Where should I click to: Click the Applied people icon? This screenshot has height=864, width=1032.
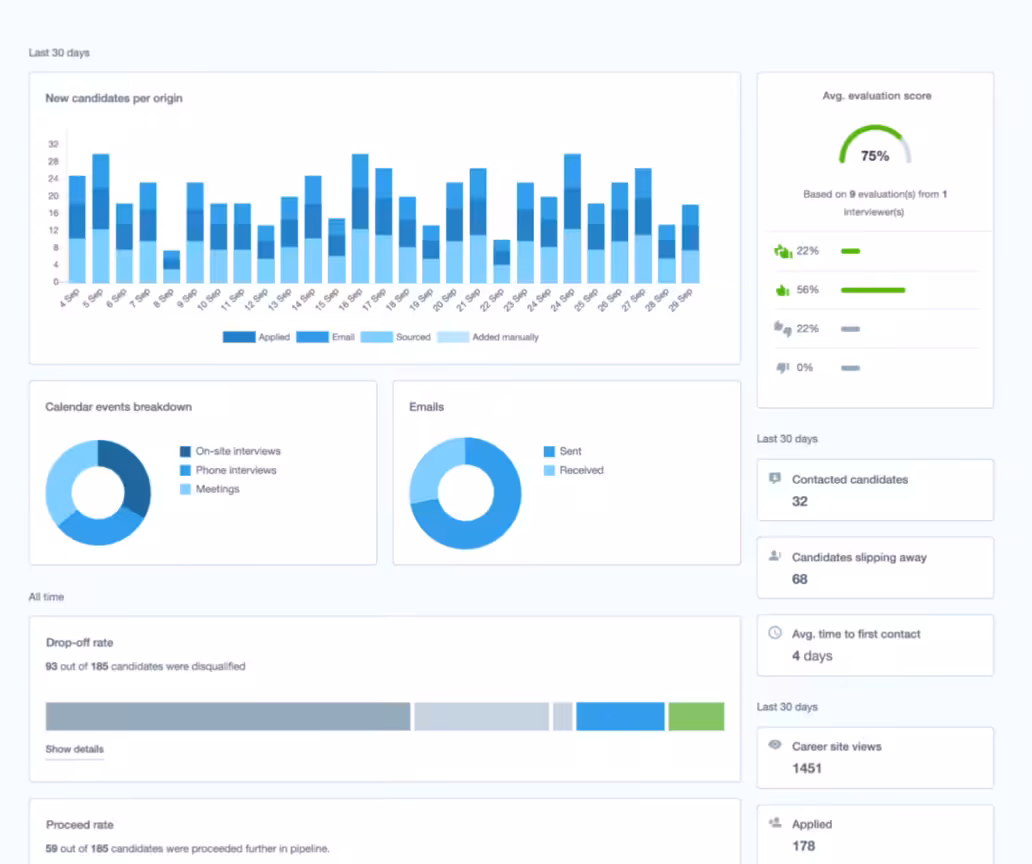(775, 823)
